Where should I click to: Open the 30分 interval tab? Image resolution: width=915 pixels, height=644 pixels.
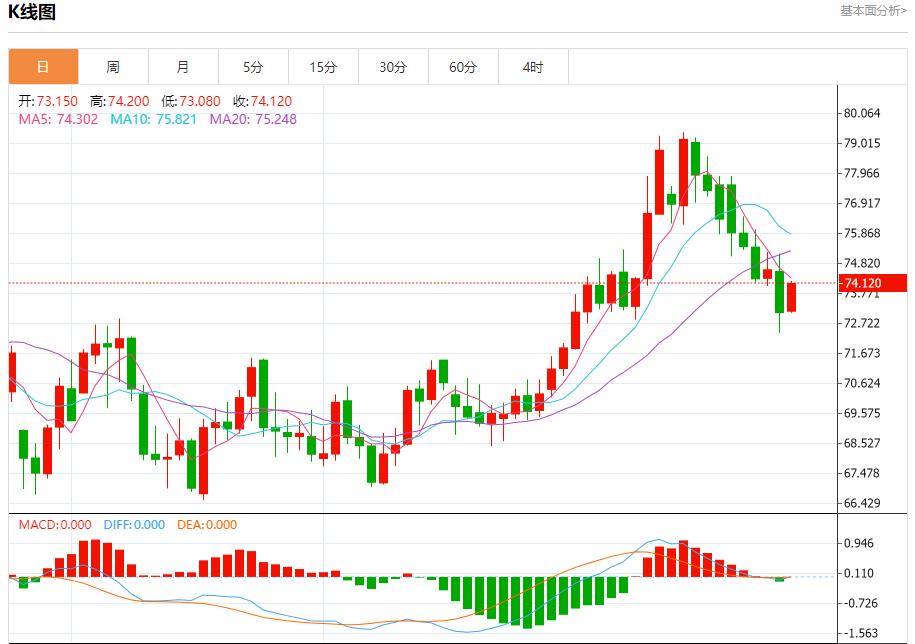tap(393, 66)
